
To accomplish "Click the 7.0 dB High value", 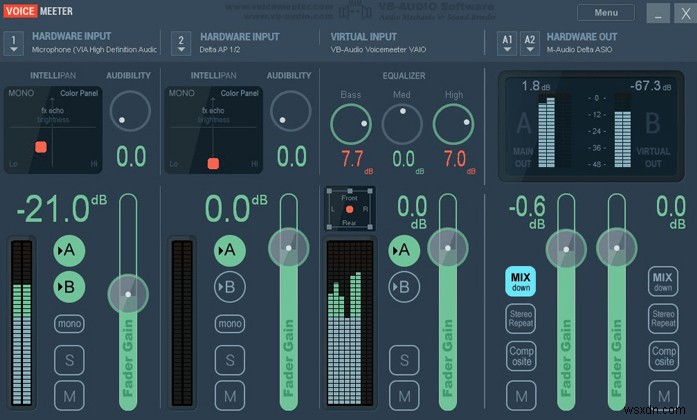I will (459, 161).
